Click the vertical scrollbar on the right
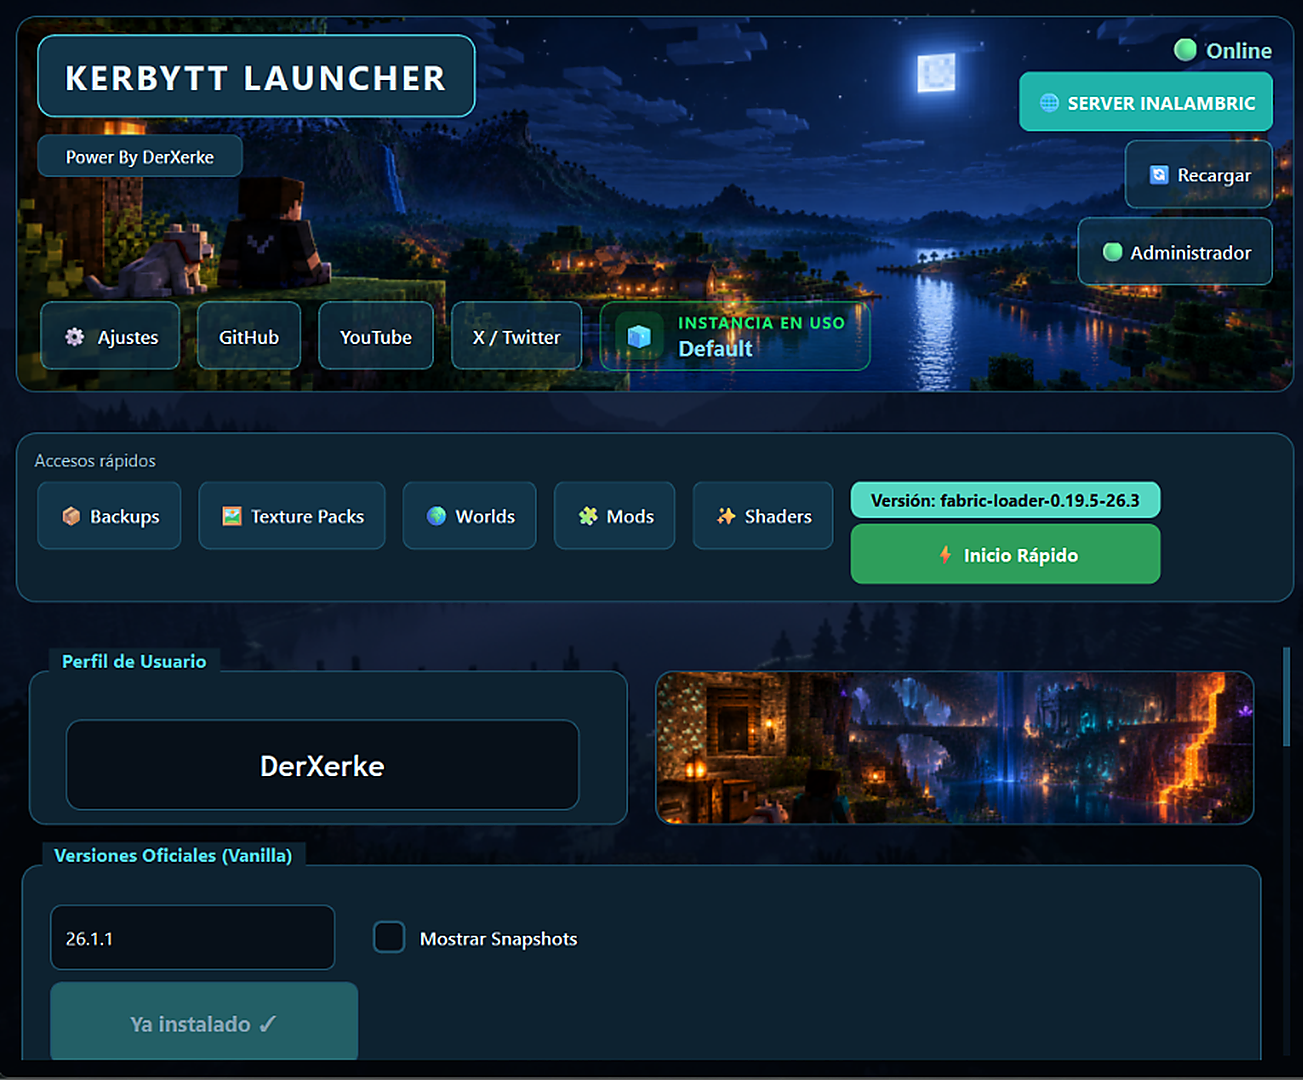Screen dimensions: 1303x1080 coord(1287,696)
